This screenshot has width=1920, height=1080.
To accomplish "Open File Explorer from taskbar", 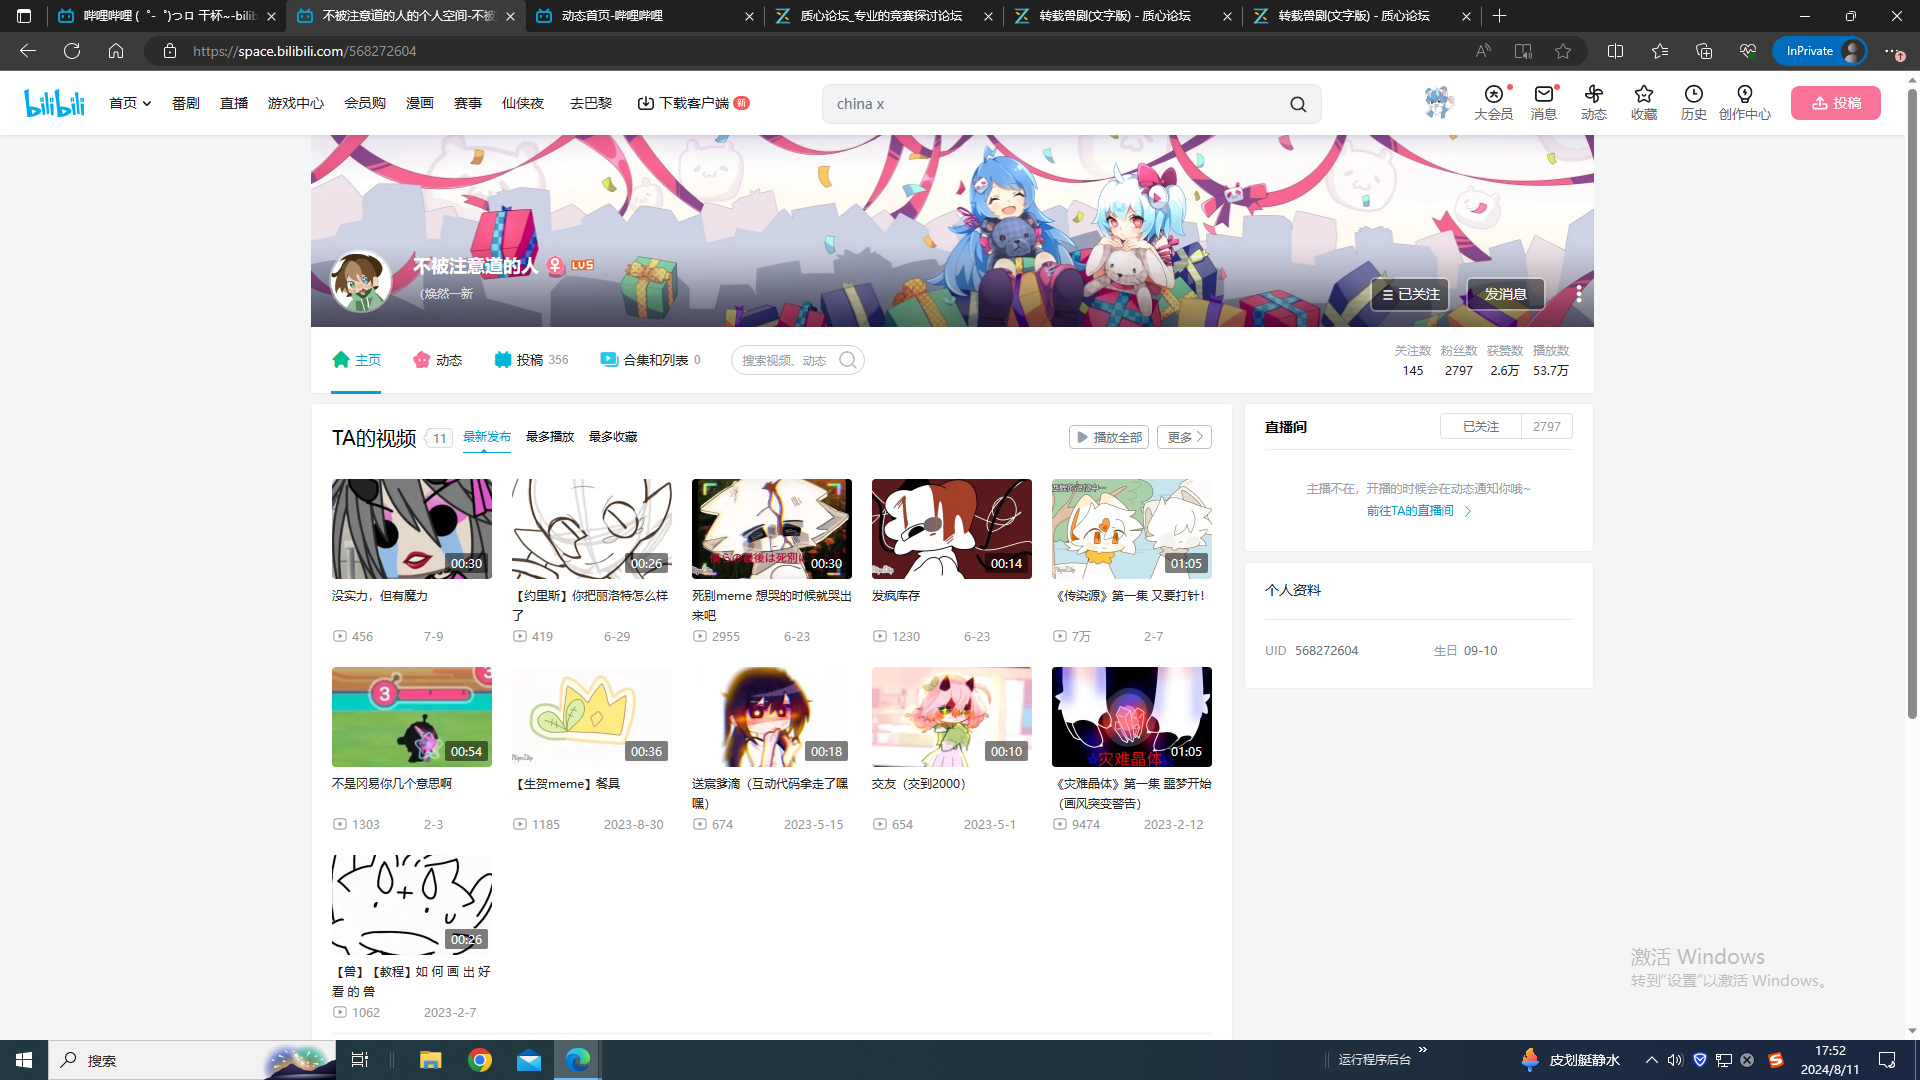I will tap(430, 1060).
